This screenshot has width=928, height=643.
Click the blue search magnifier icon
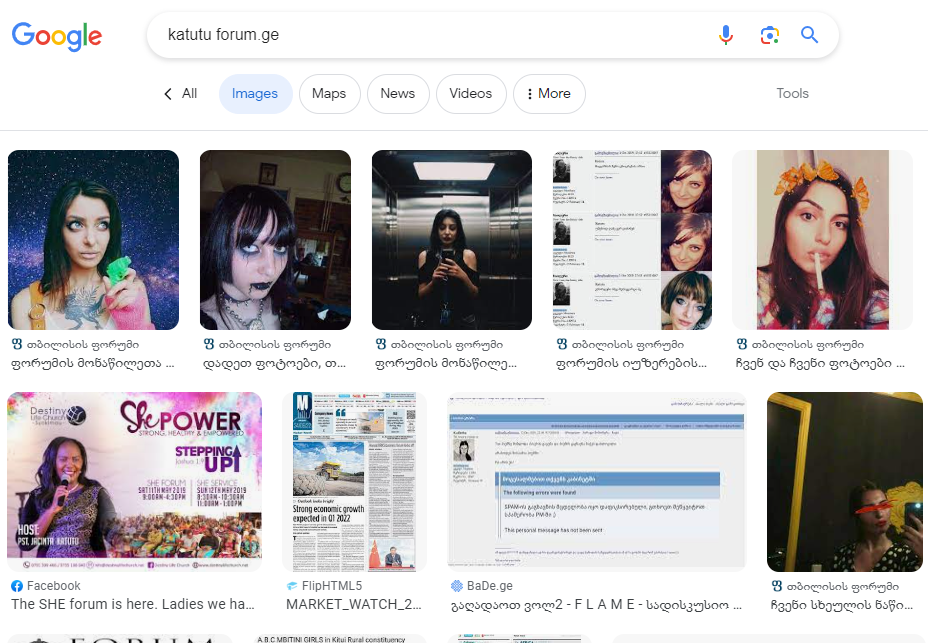[x=809, y=35]
